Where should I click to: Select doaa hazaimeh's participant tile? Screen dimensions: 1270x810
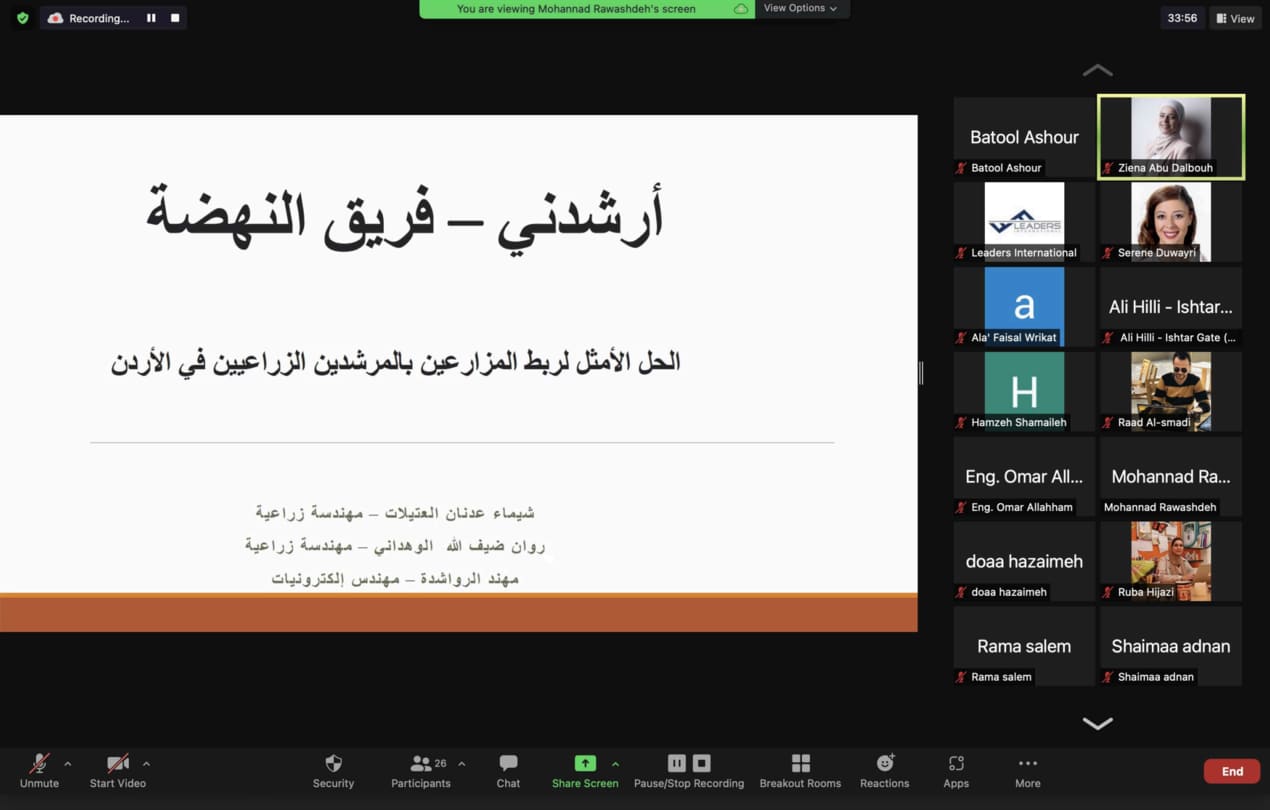[x=1024, y=562]
